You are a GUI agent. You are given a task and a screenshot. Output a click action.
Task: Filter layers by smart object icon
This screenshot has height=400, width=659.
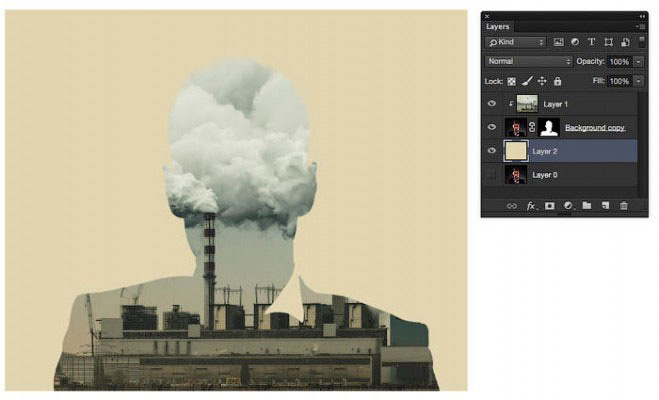[625, 42]
